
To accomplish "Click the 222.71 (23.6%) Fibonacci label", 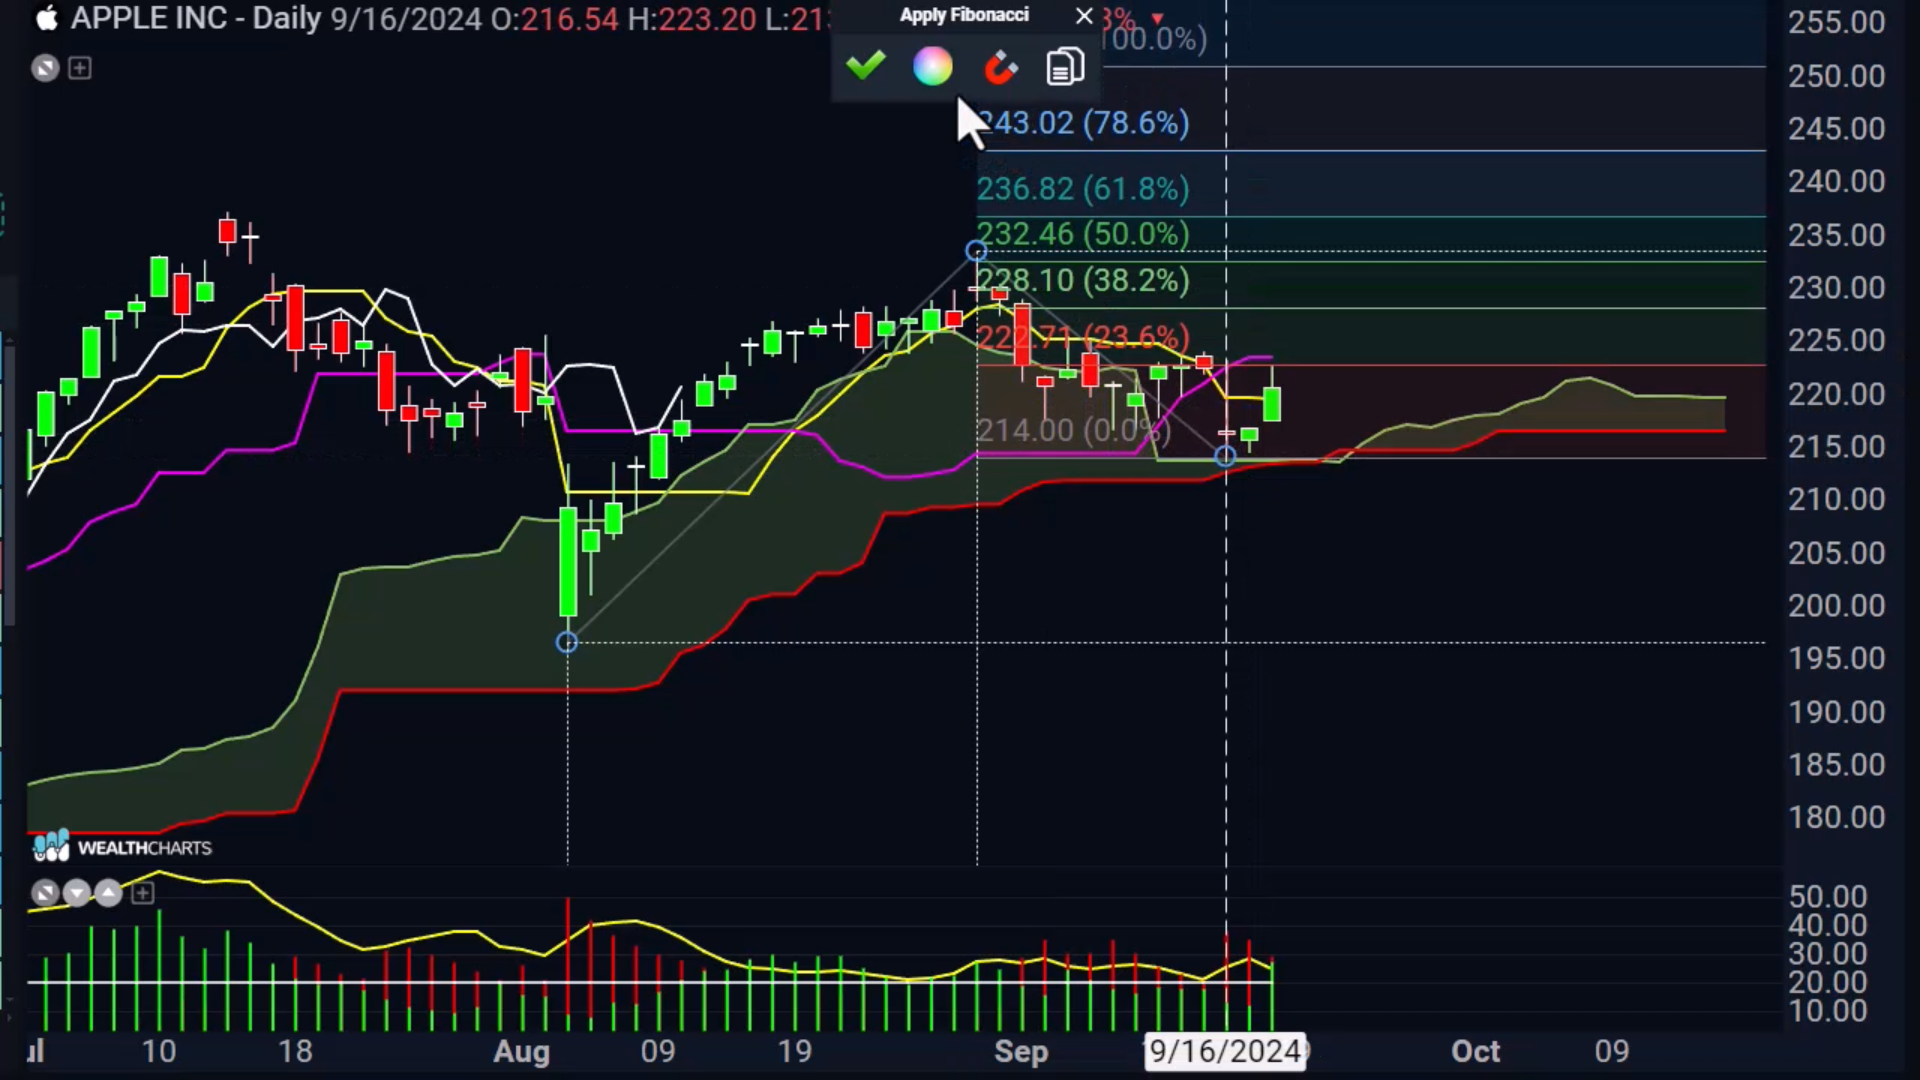I will (1083, 338).
